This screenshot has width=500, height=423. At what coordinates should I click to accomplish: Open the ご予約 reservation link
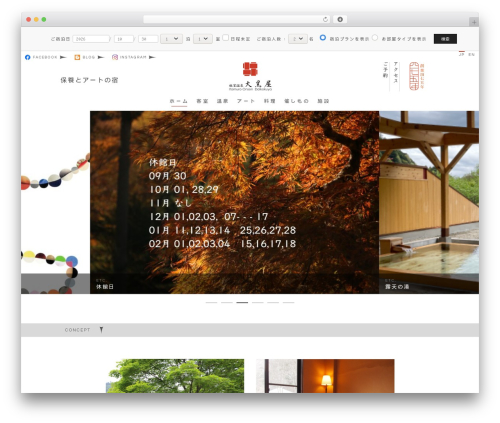[385, 70]
